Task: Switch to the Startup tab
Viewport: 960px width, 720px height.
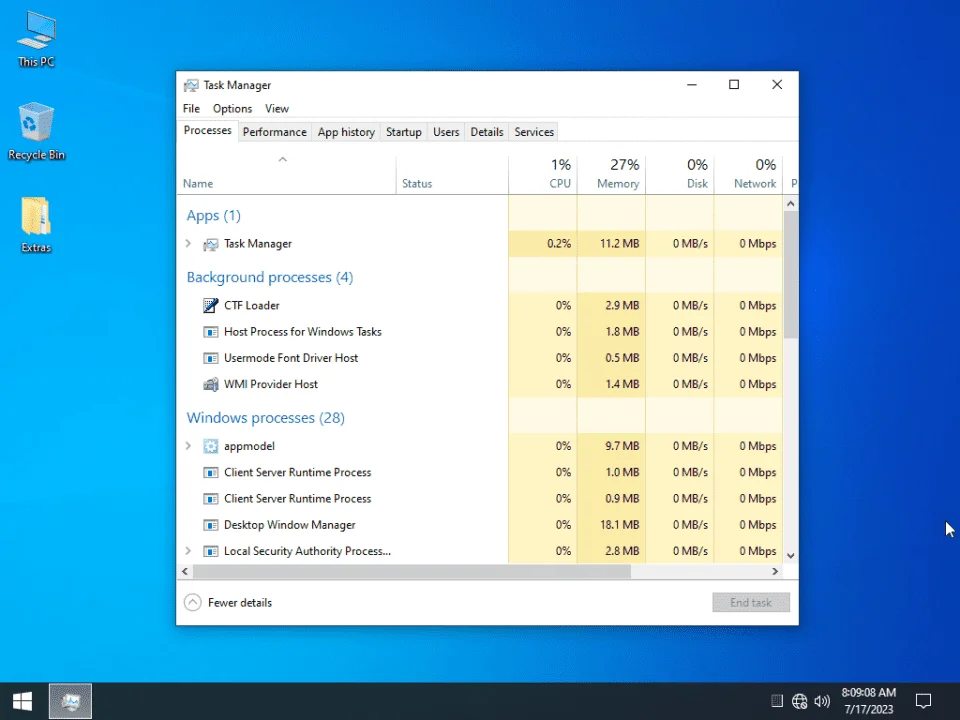Action: [x=403, y=132]
